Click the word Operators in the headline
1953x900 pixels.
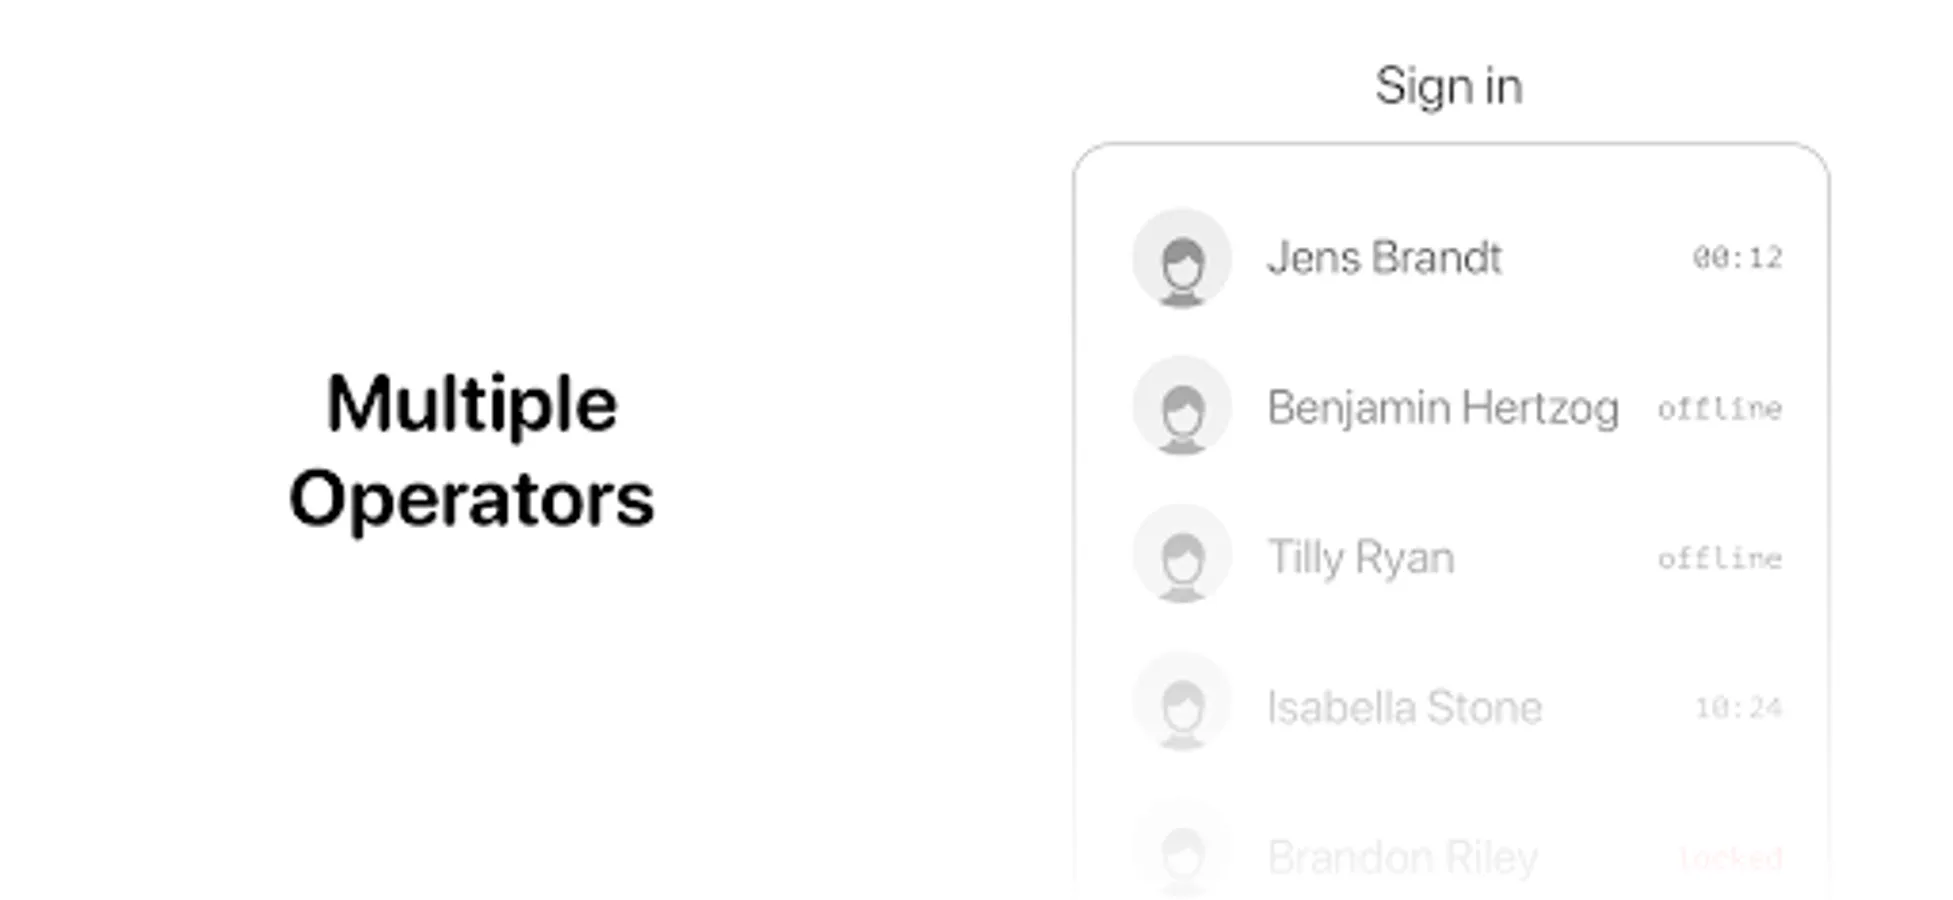[x=471, y=499]
